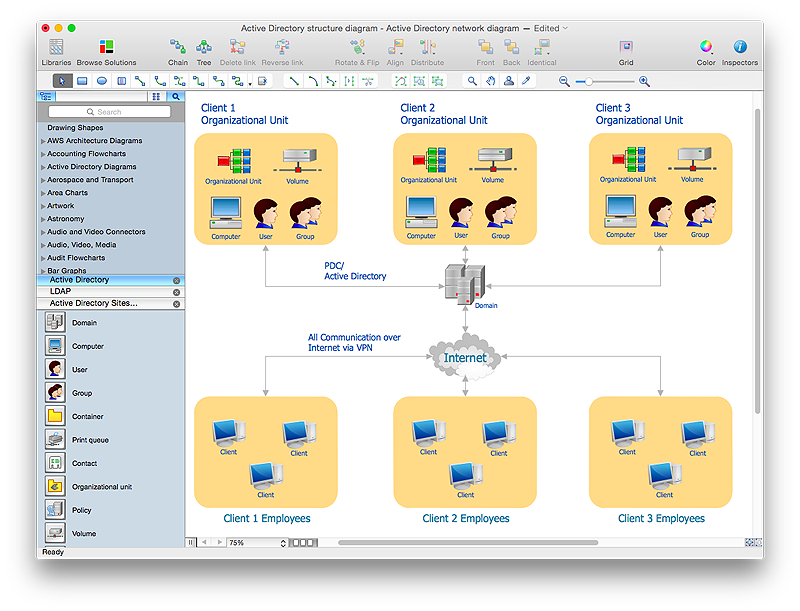Click the magnifier zoom tool
This screenshot has height=611, width=800.
tap(472, 81)
